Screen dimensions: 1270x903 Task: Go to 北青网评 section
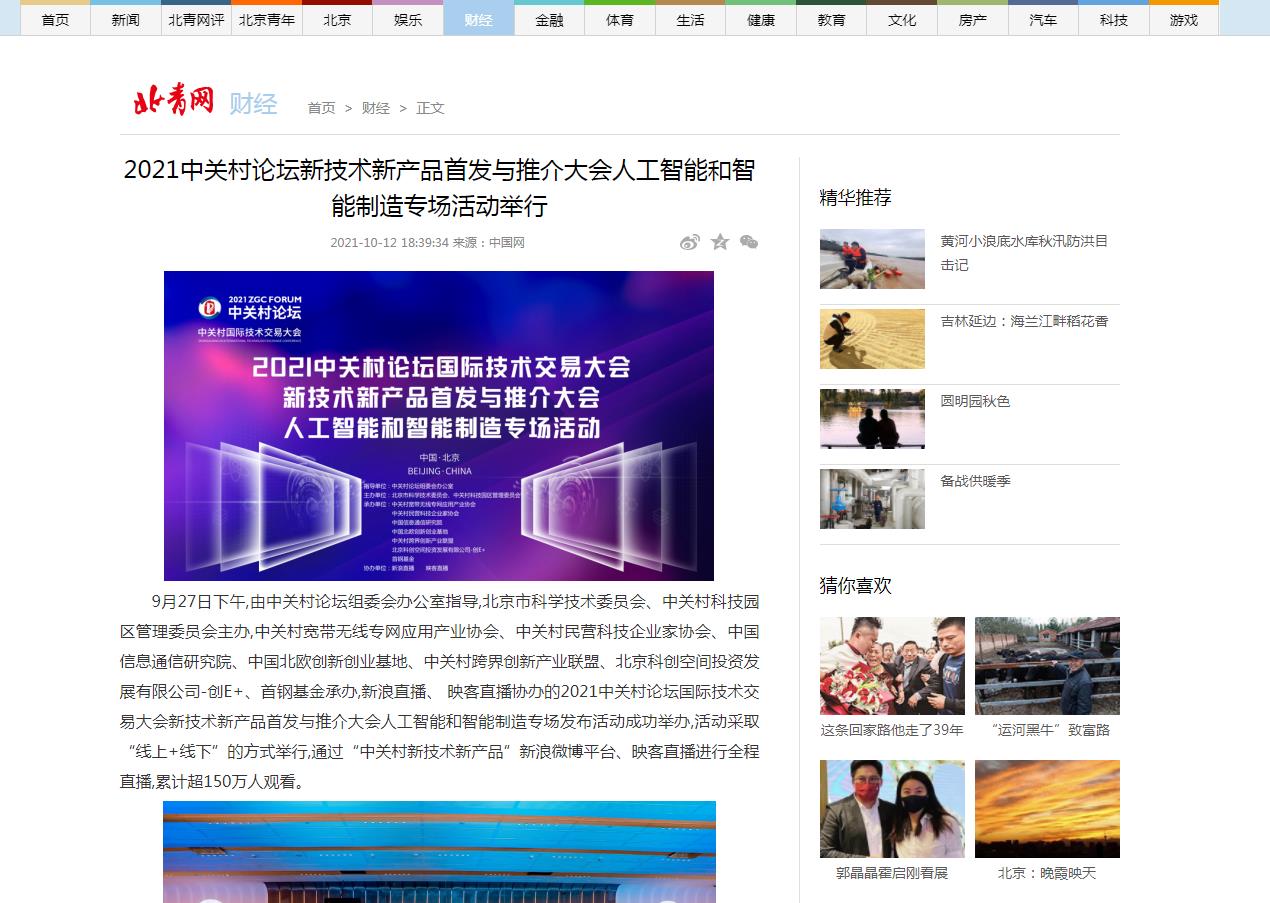point(196,20)
